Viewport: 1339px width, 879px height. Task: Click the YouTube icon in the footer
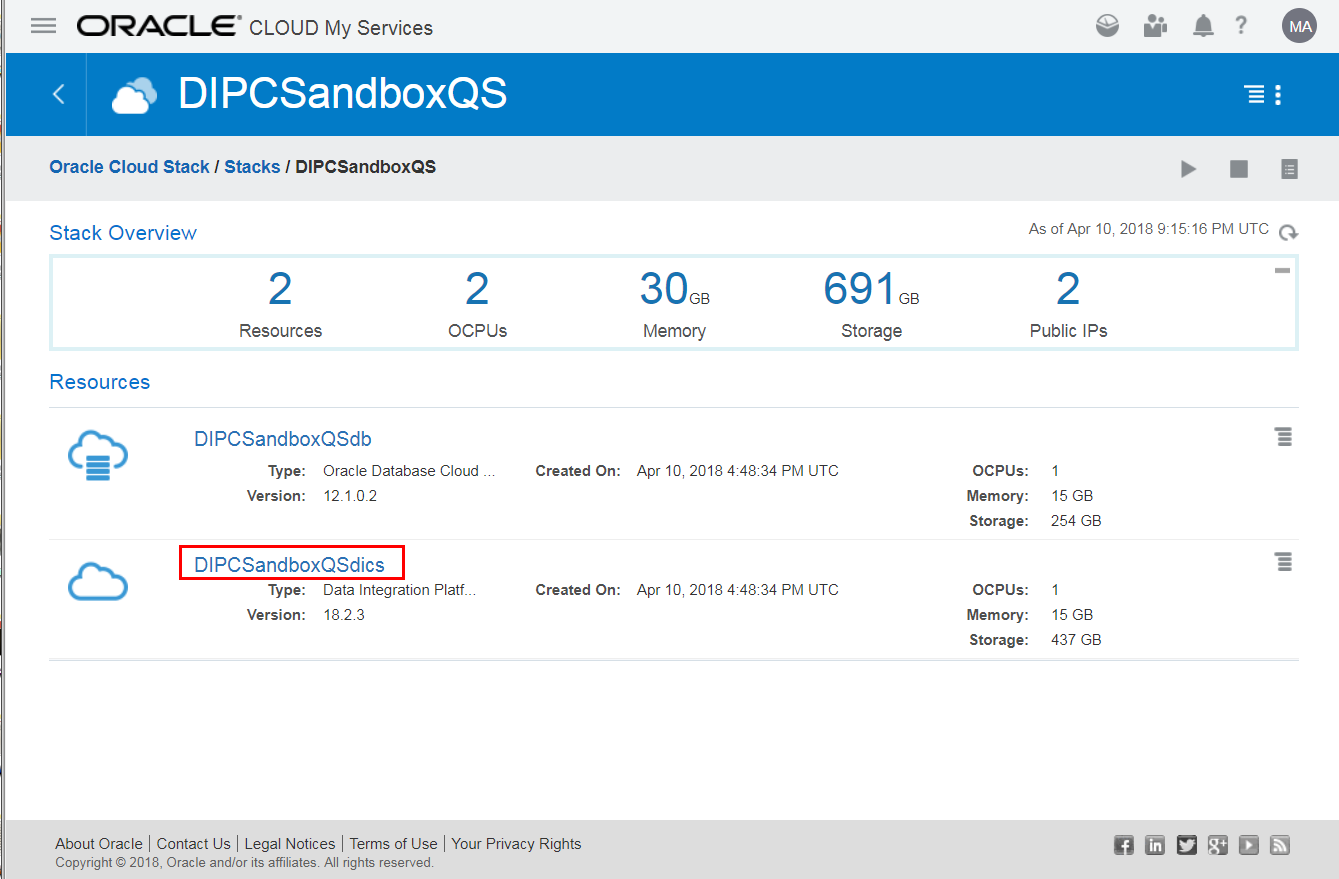click(x=1249, y=845)
